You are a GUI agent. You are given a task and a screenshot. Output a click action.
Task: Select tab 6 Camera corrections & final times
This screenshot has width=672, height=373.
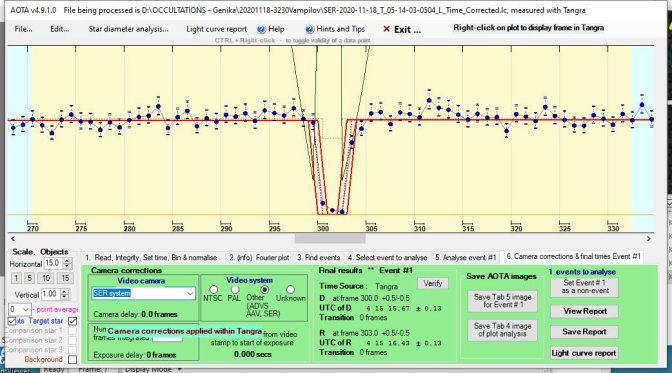click(x=573, y=256)
